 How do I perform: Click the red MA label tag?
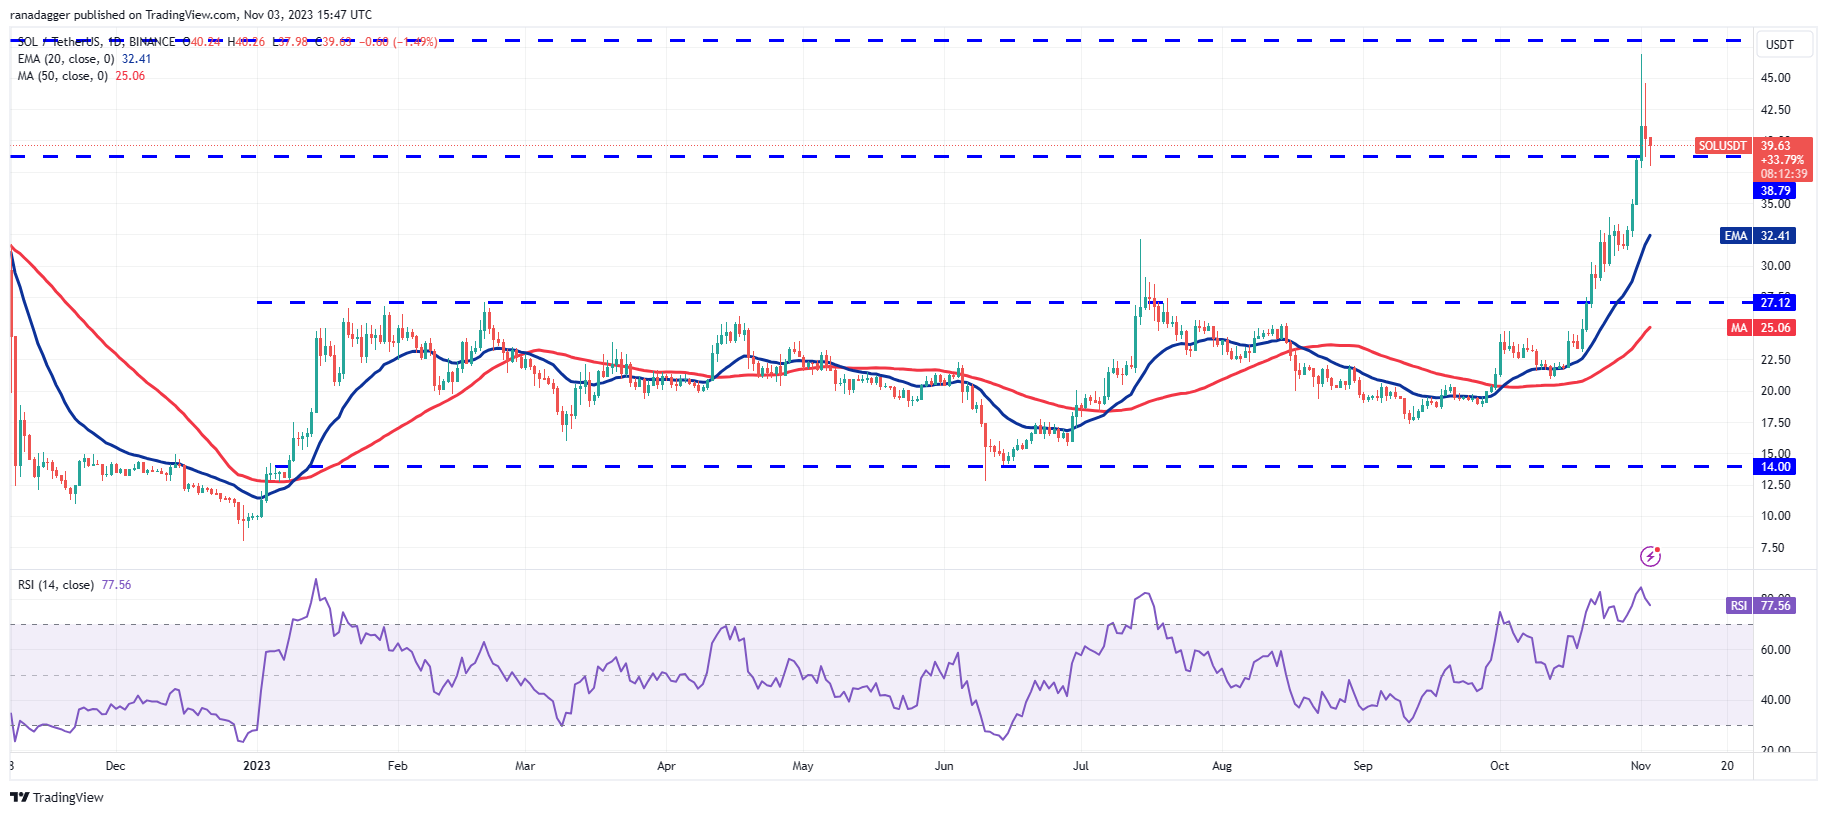(1738, 328)
